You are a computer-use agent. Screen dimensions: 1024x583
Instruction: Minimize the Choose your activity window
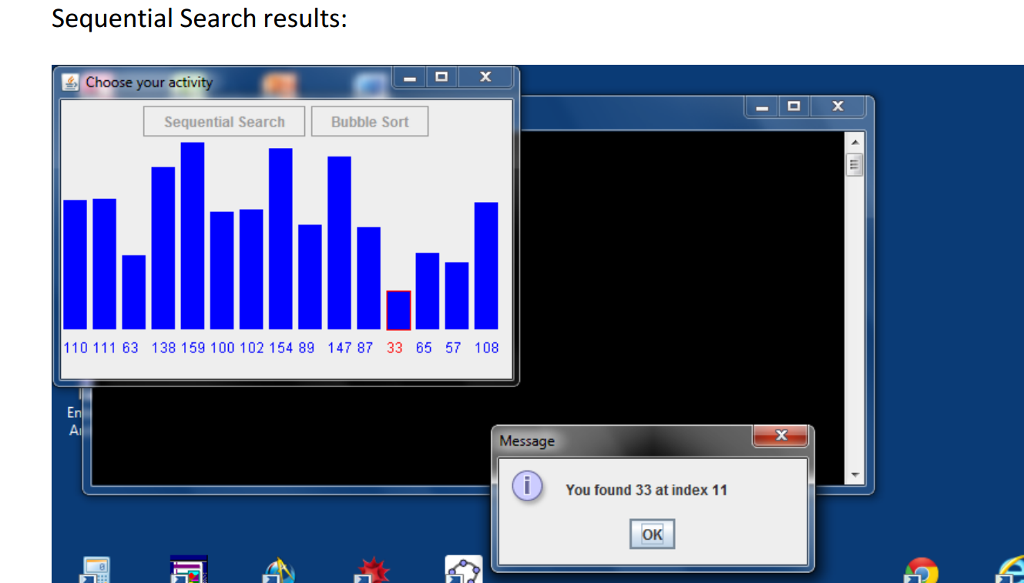tap(409, 77)
